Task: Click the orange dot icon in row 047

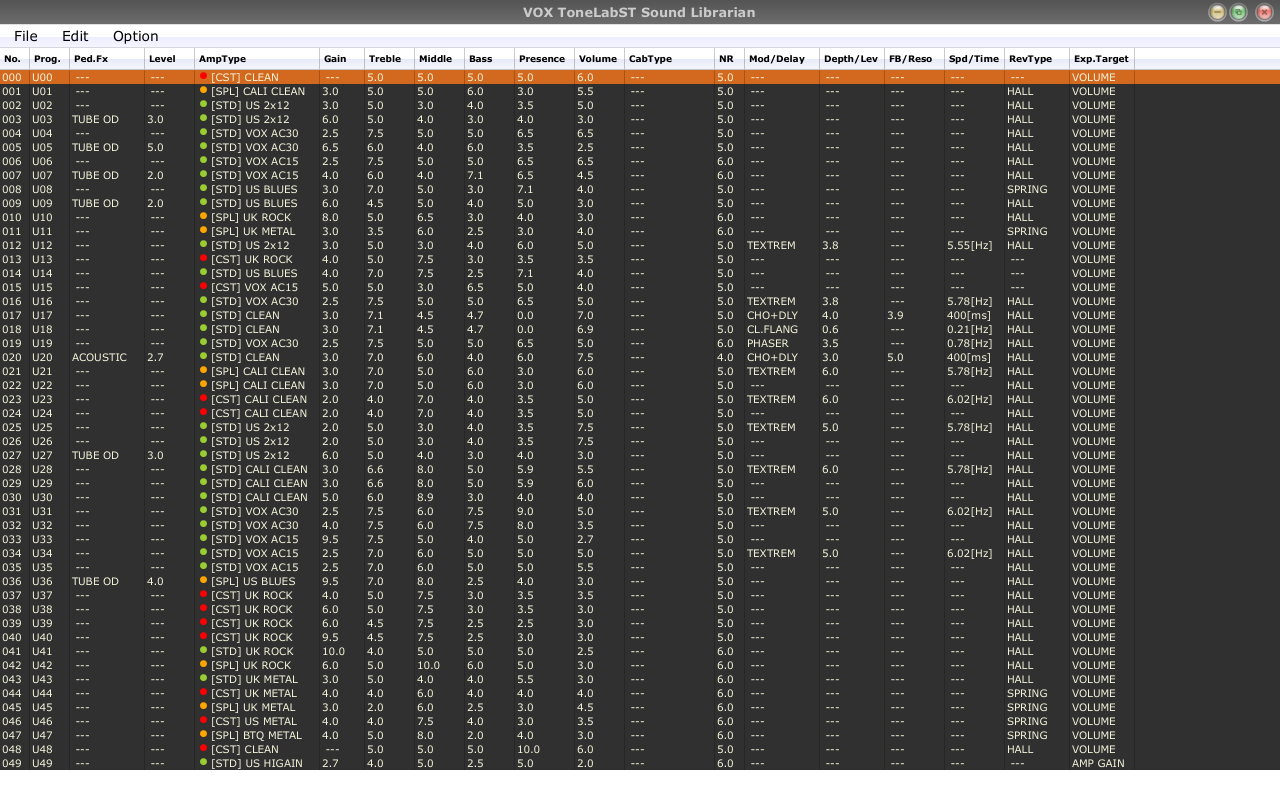Action: click(204, 734)
